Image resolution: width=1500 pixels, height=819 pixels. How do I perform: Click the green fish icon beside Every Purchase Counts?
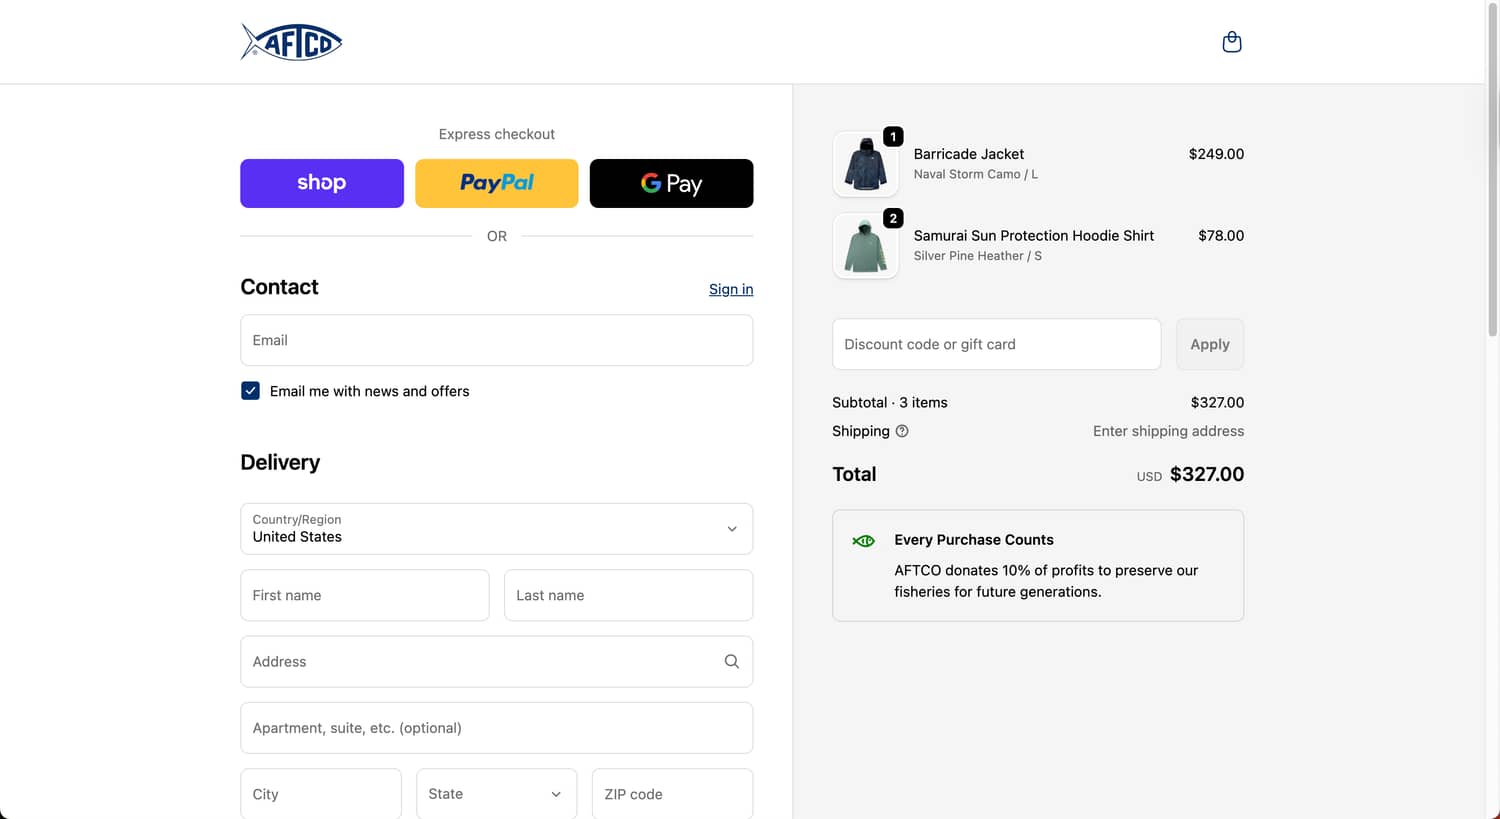(863, 540)
